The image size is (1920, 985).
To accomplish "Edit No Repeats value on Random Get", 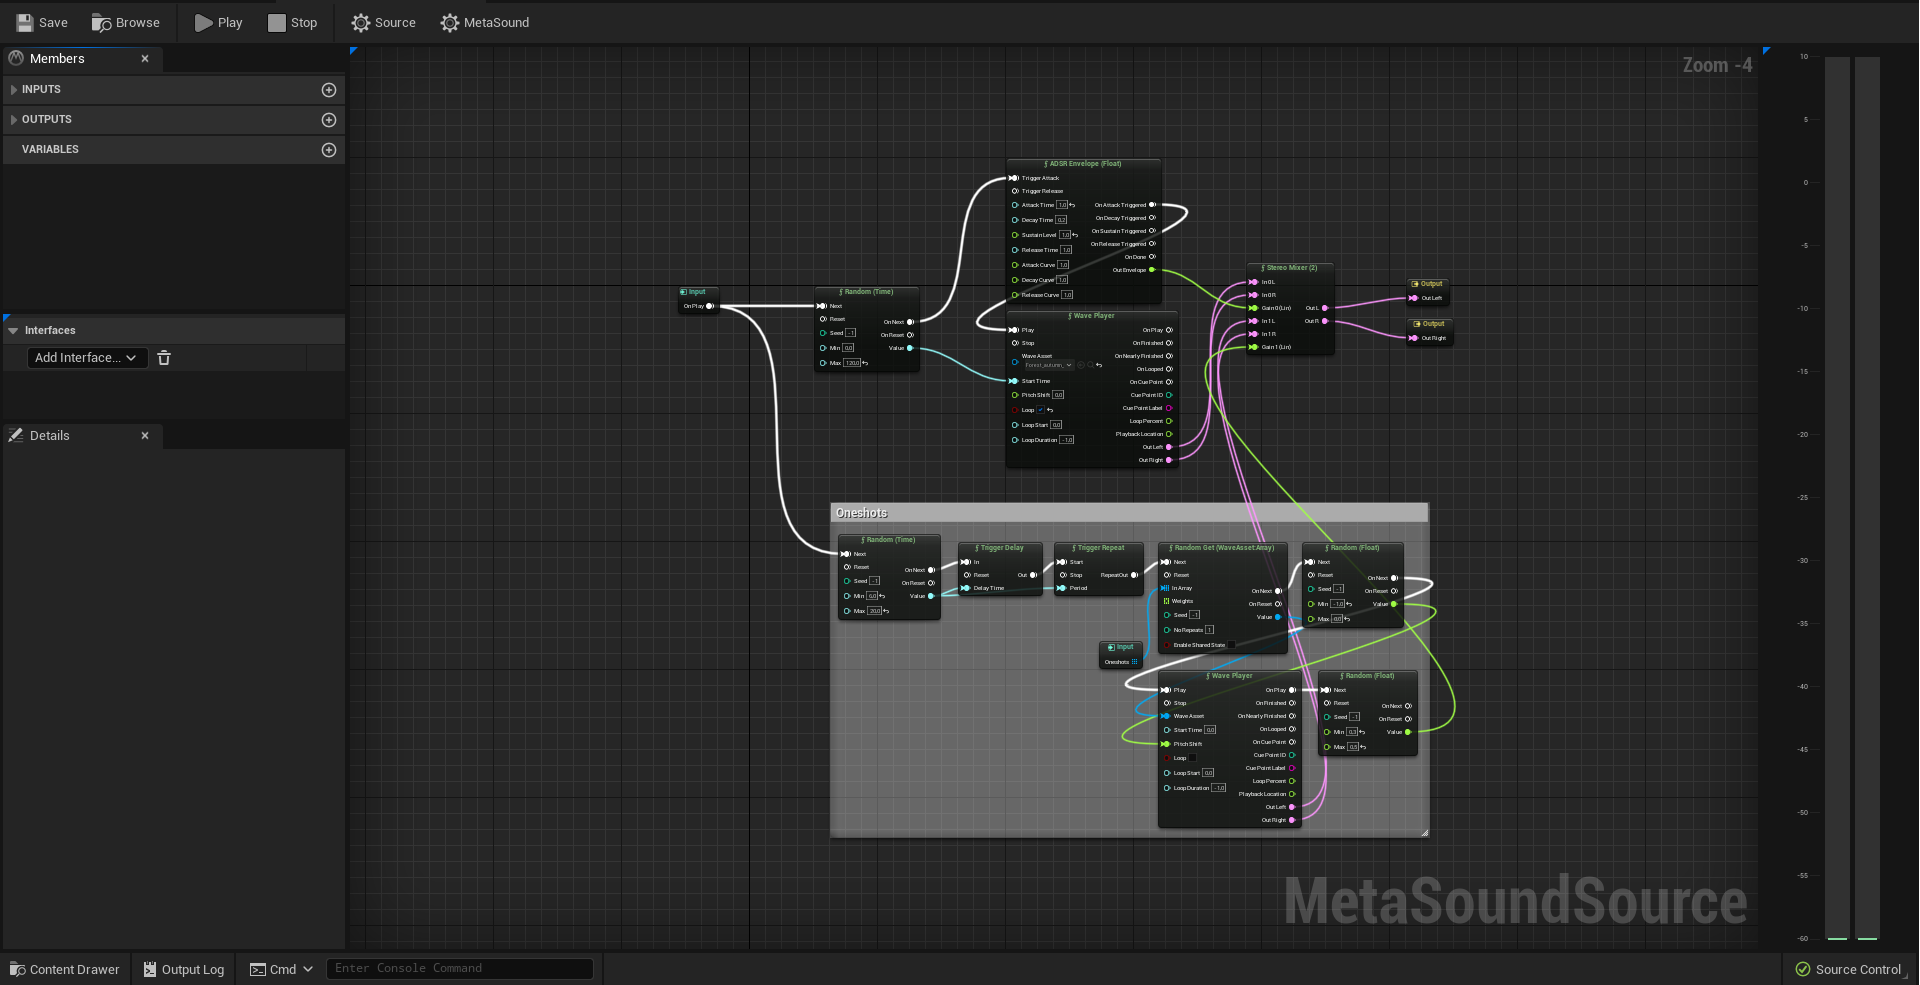I will coord(1209,630).
